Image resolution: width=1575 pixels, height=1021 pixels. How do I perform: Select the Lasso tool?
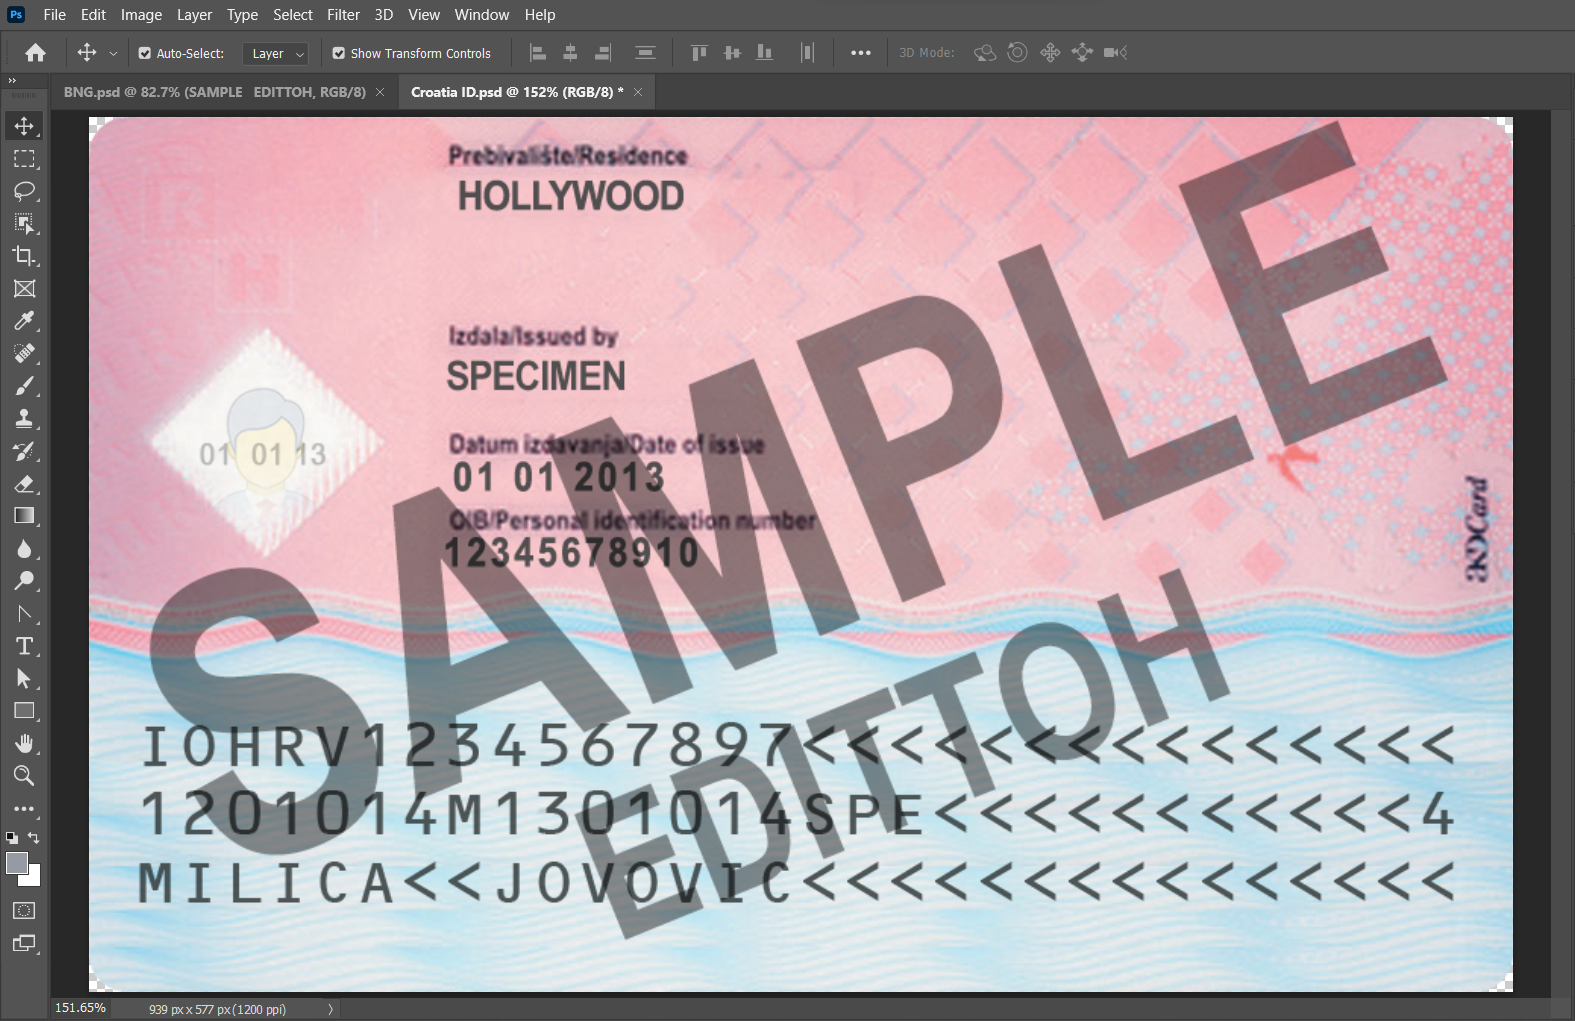[x=24, y=191]
